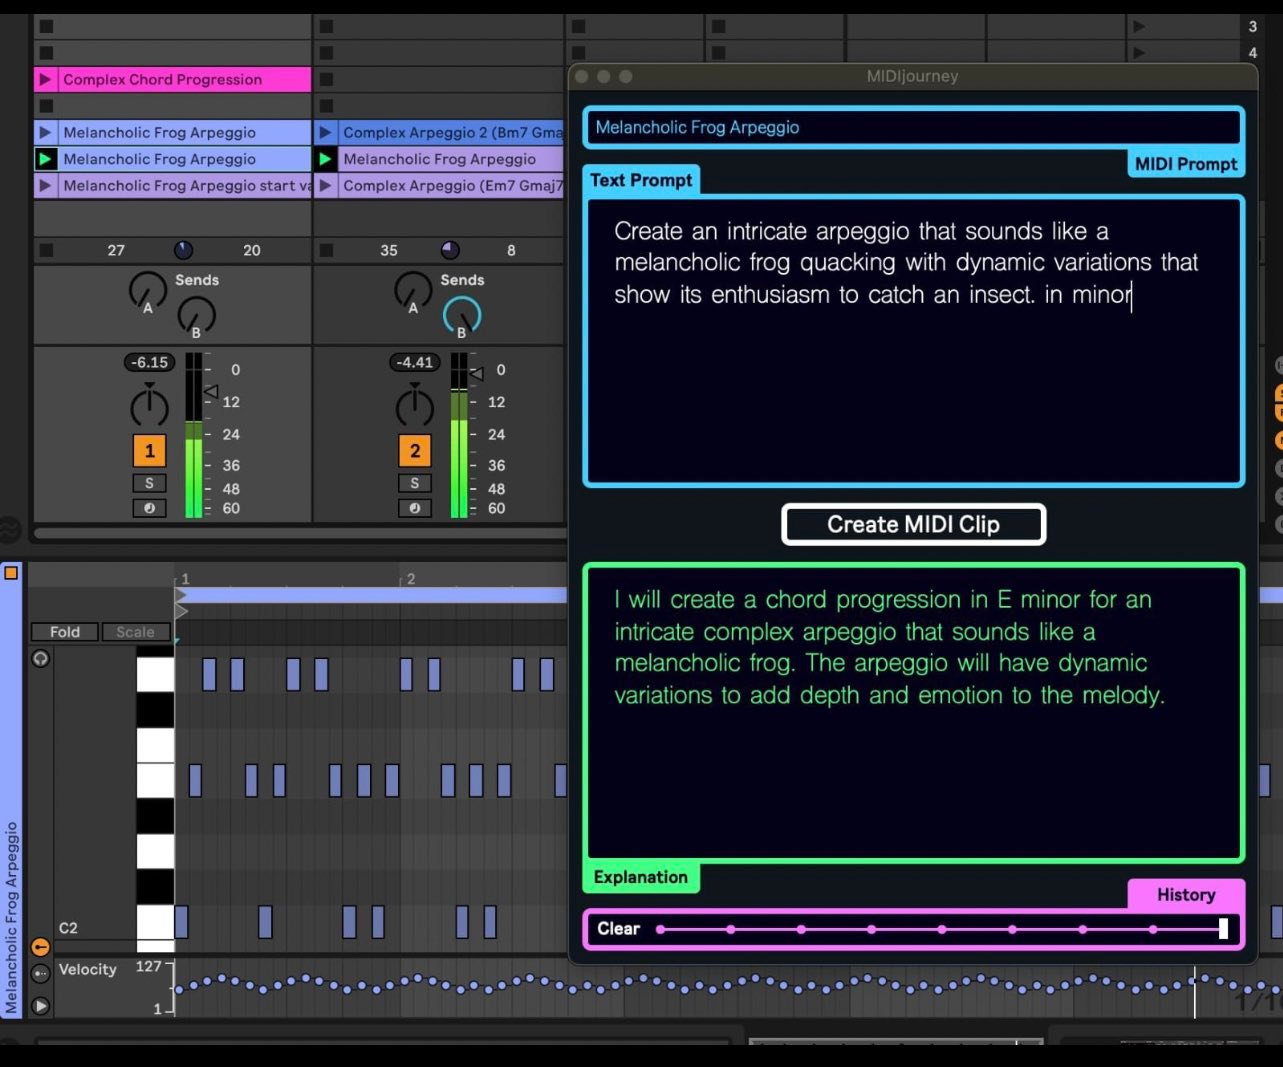Launch the Complex Arpeggio 2 clip
This screenshot has height=1067, width=1283.
click(x=325, y=132)
